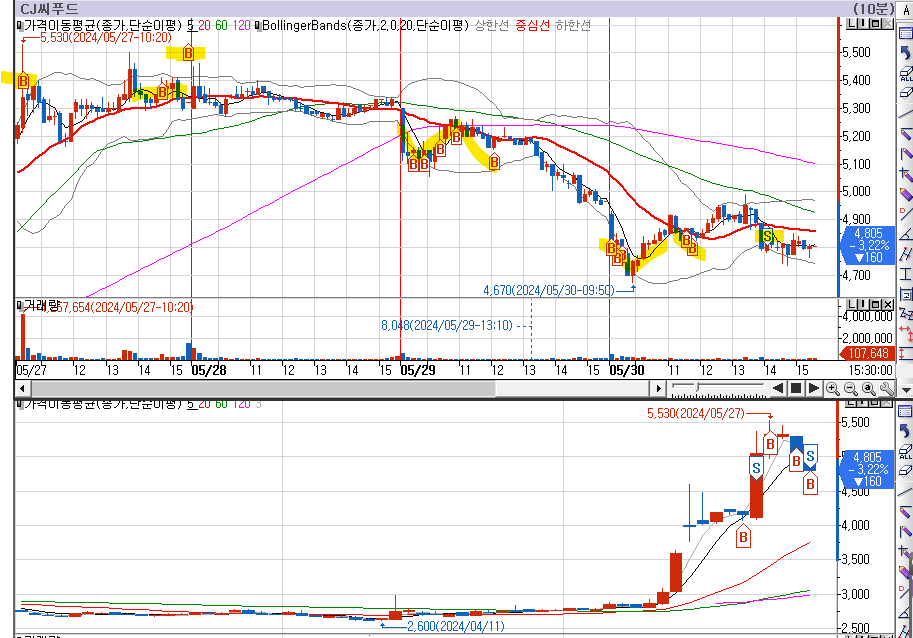The image size is (913, 638).
Task: Click the zoom-in magnifier icon
Action: [x=833, y=389]
